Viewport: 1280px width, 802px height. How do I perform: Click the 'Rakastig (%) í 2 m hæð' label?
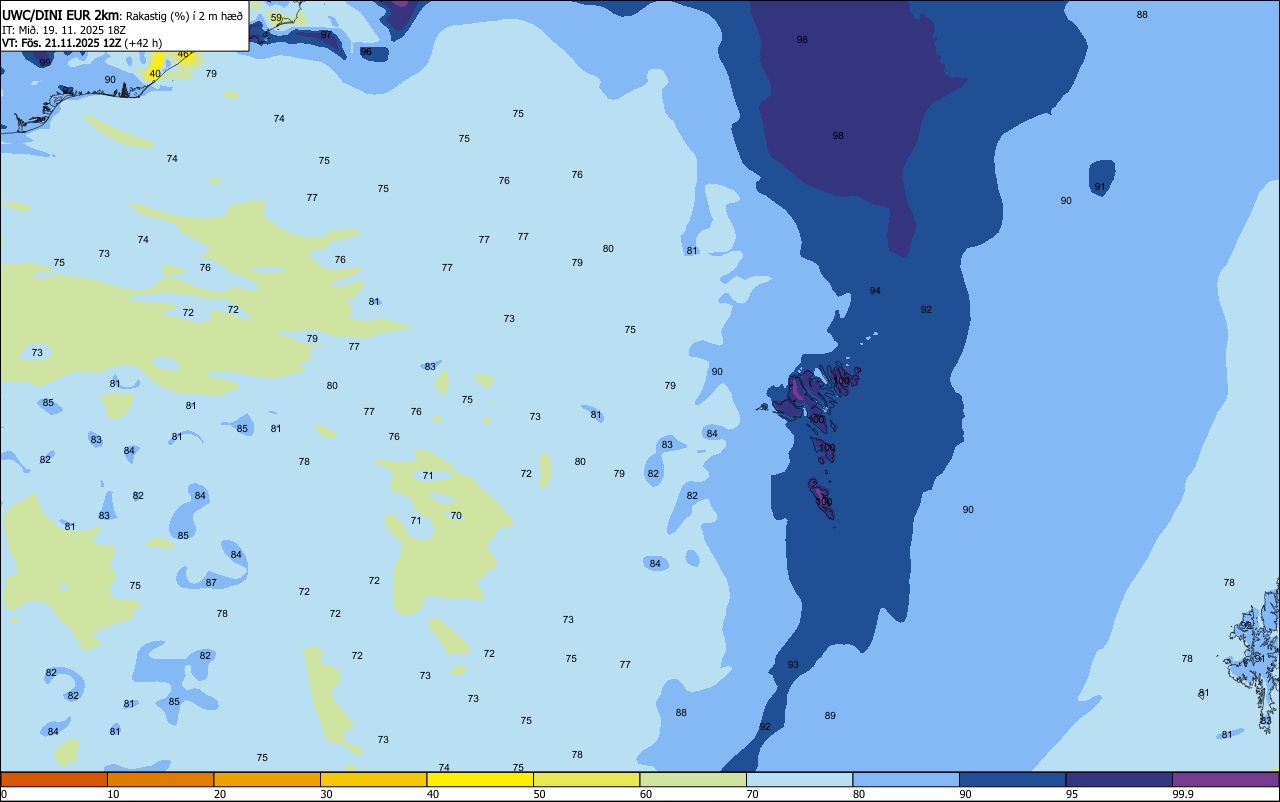pos(184,16)
